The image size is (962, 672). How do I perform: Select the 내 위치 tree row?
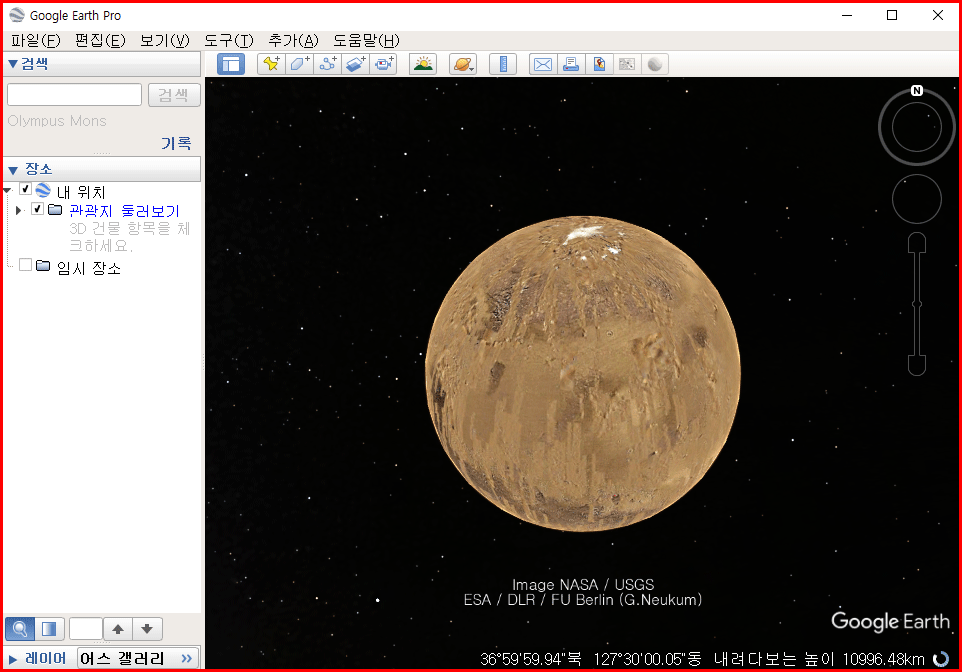click(x=81, y=192)
